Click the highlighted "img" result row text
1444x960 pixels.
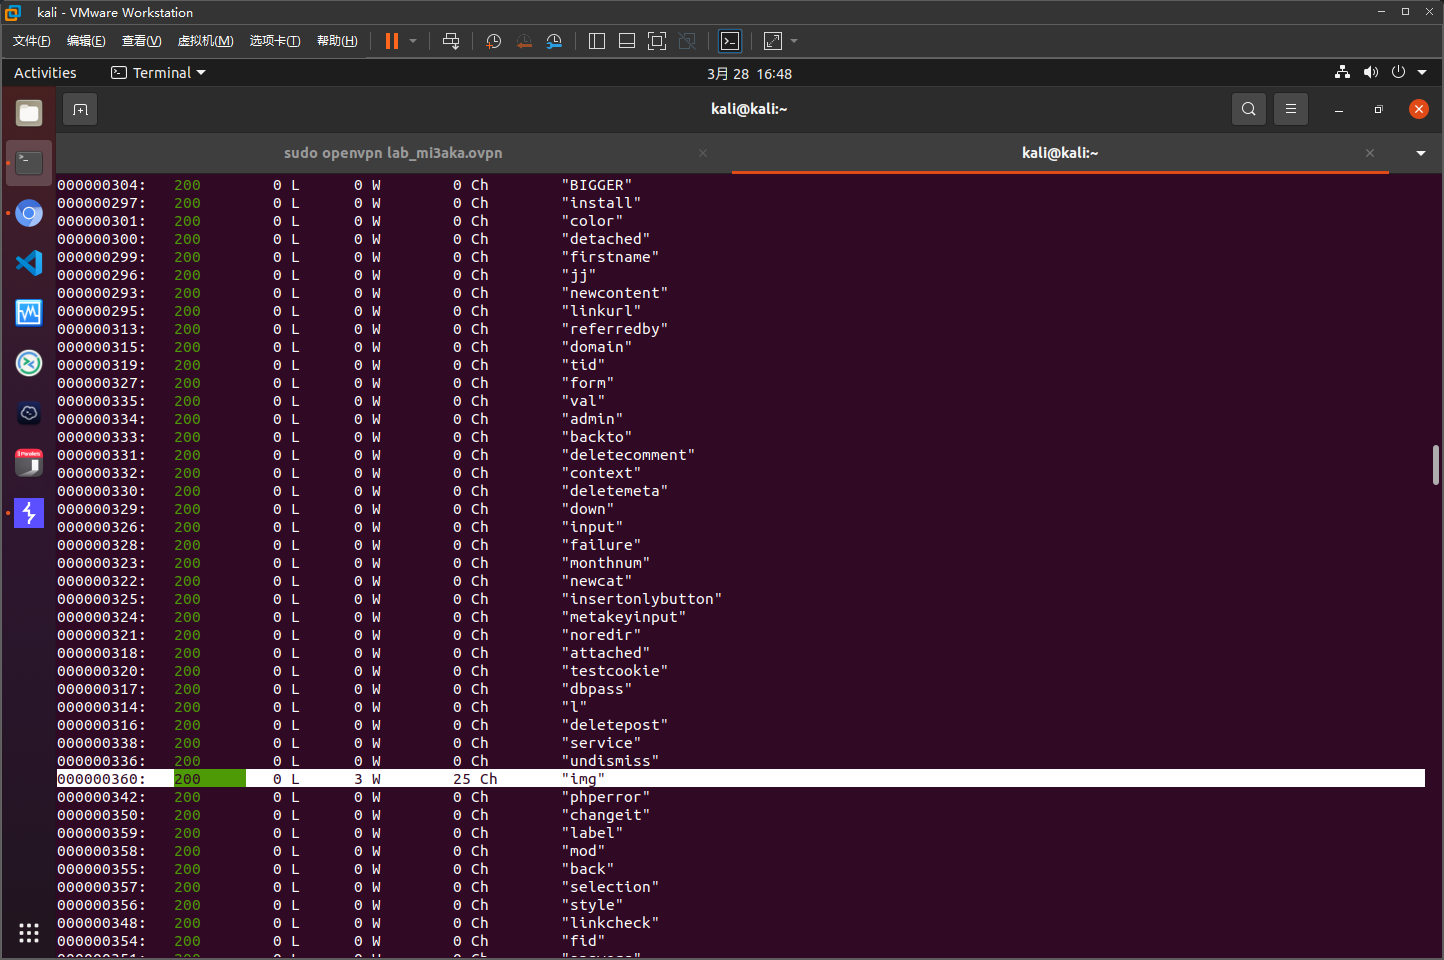[583, 779]
